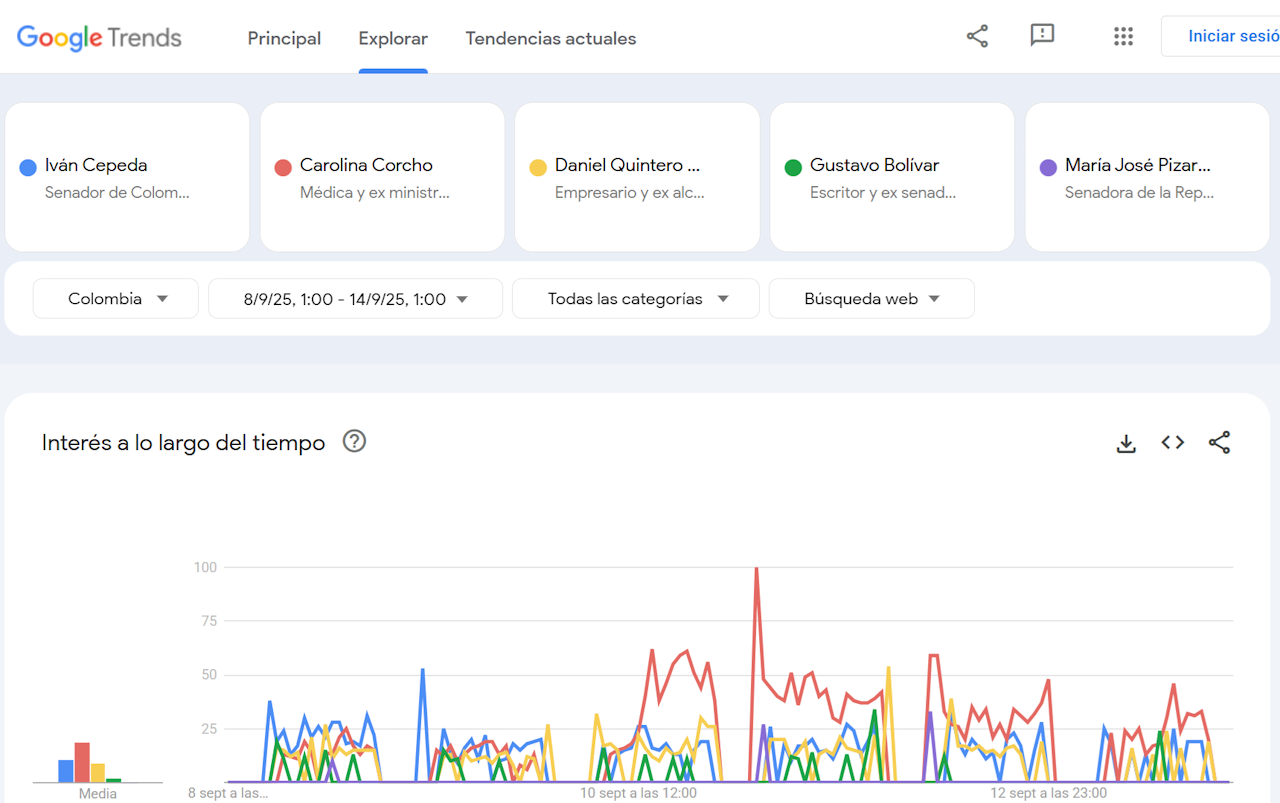Share the Interés a lo largo chart
1280x803 pixels.
point(1219,443)
